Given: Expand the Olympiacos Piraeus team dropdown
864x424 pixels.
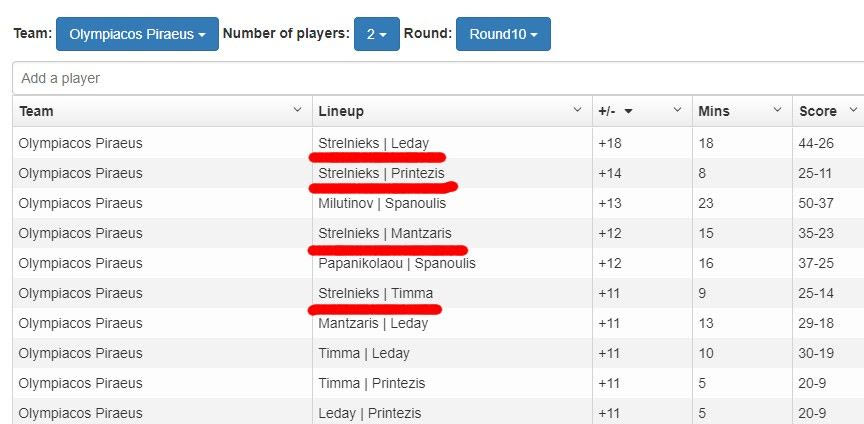Looking at the screenshot, I should click(137, 34).
